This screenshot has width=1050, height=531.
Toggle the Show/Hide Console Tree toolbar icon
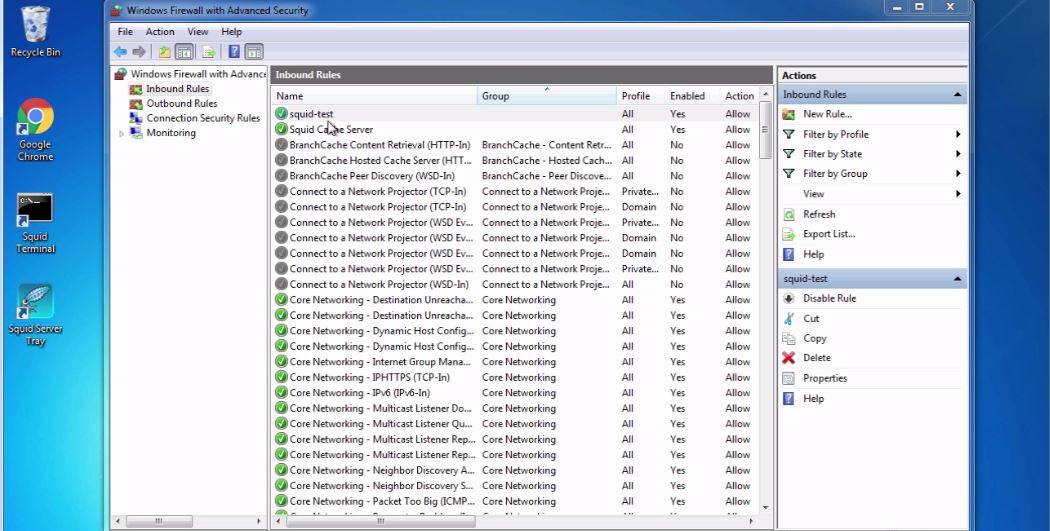[x=184, y=52]
